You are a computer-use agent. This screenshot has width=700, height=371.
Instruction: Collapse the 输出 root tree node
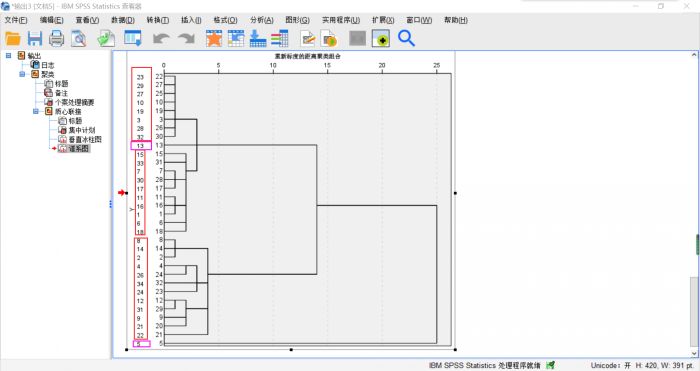point(8,55)
